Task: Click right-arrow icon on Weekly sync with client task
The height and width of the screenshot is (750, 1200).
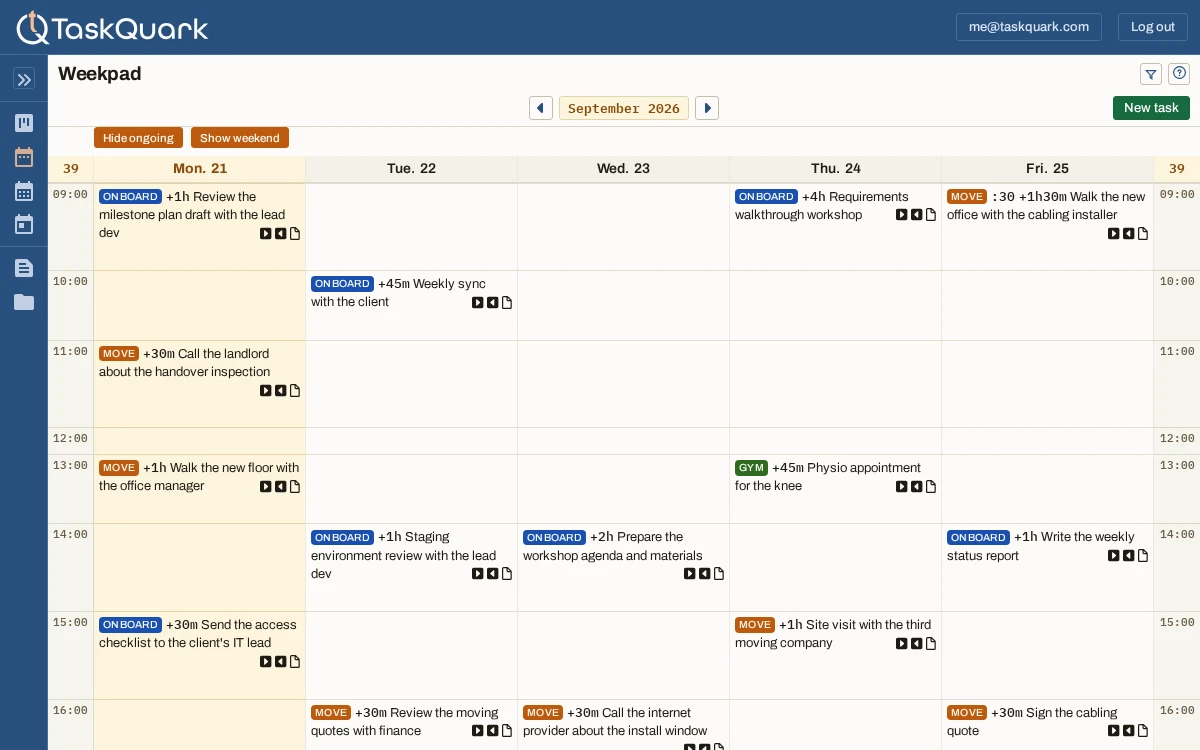Action: coord(477,303)
